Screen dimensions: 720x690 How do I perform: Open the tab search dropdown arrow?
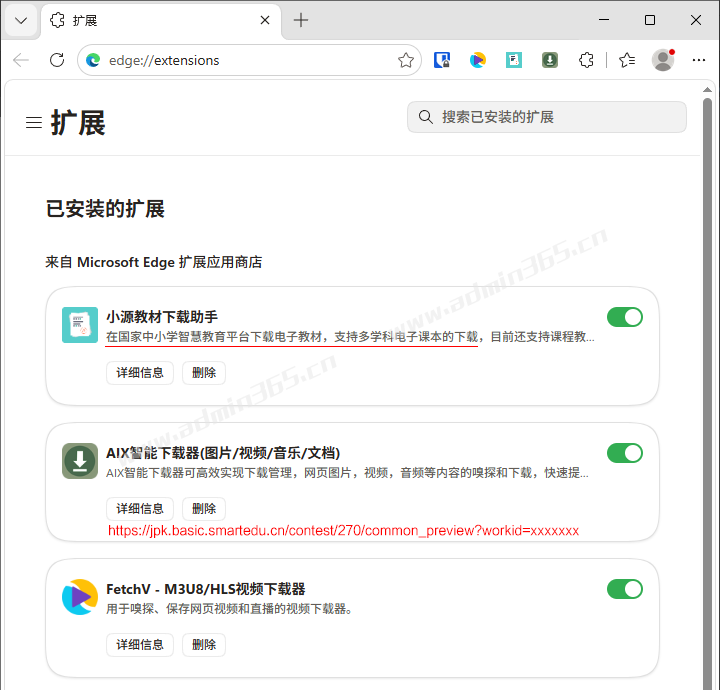click(x=21, y=21)
